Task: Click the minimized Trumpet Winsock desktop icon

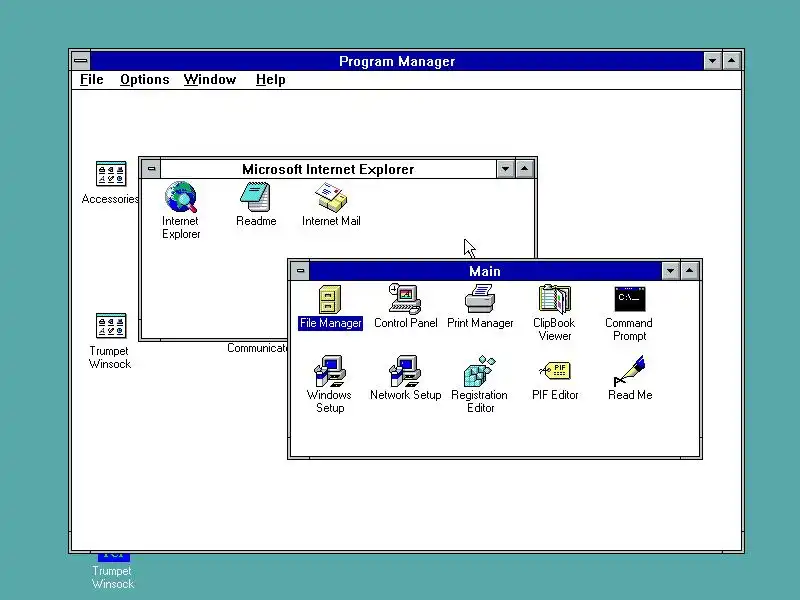Action: [113, 571]
